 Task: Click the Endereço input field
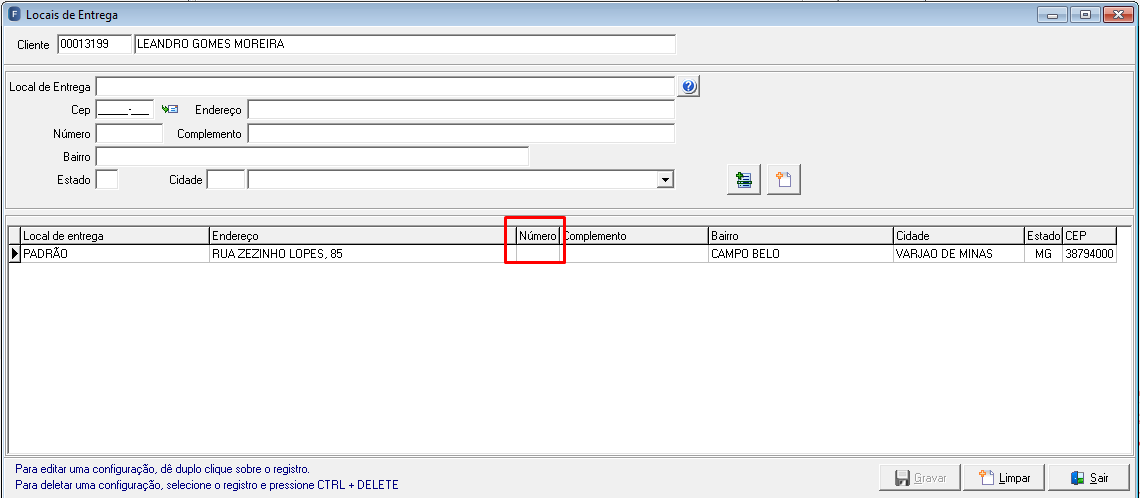point(461,110)
